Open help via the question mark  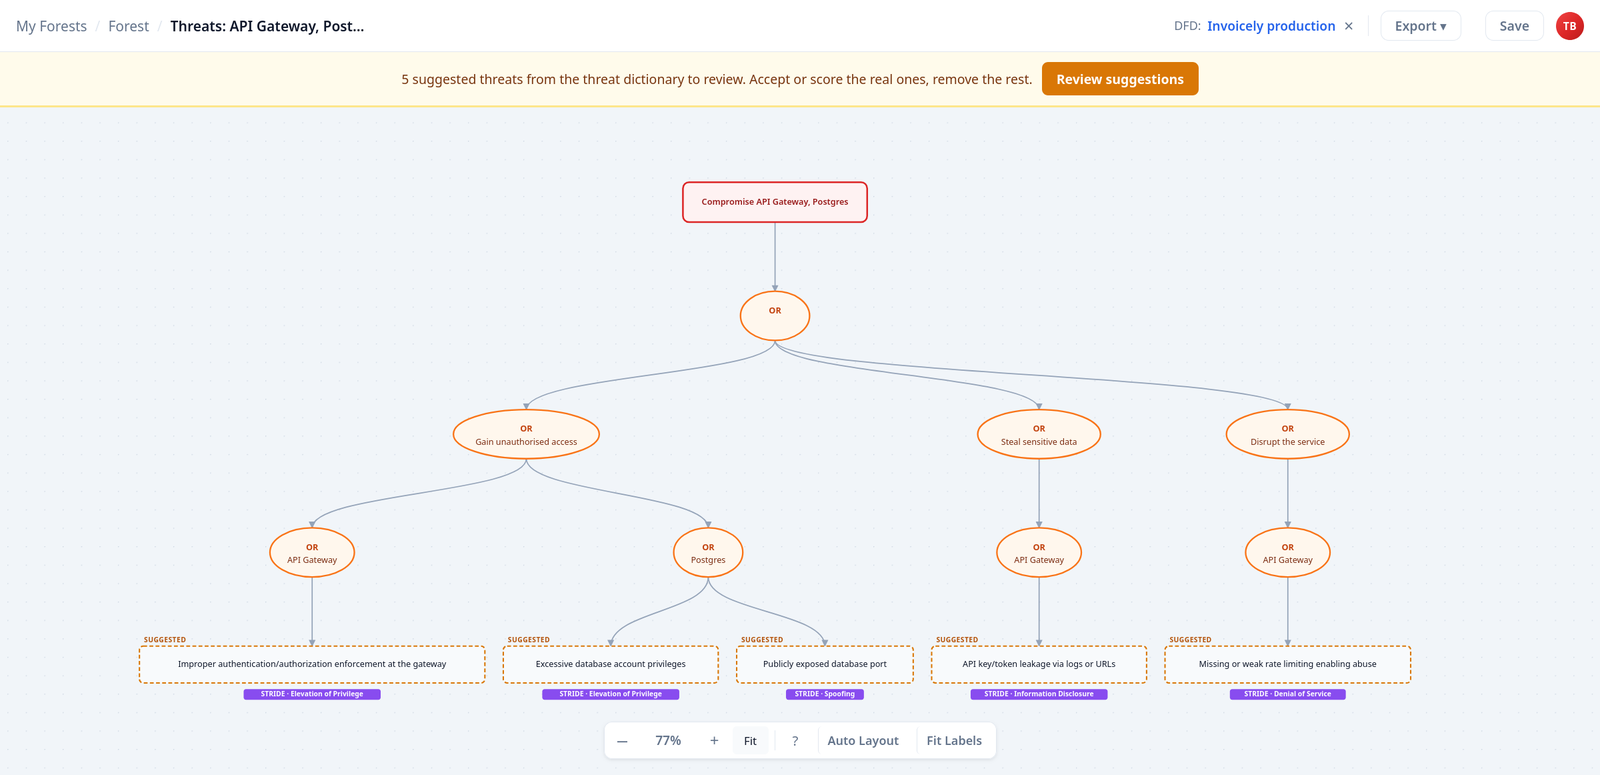pos(795,741)
